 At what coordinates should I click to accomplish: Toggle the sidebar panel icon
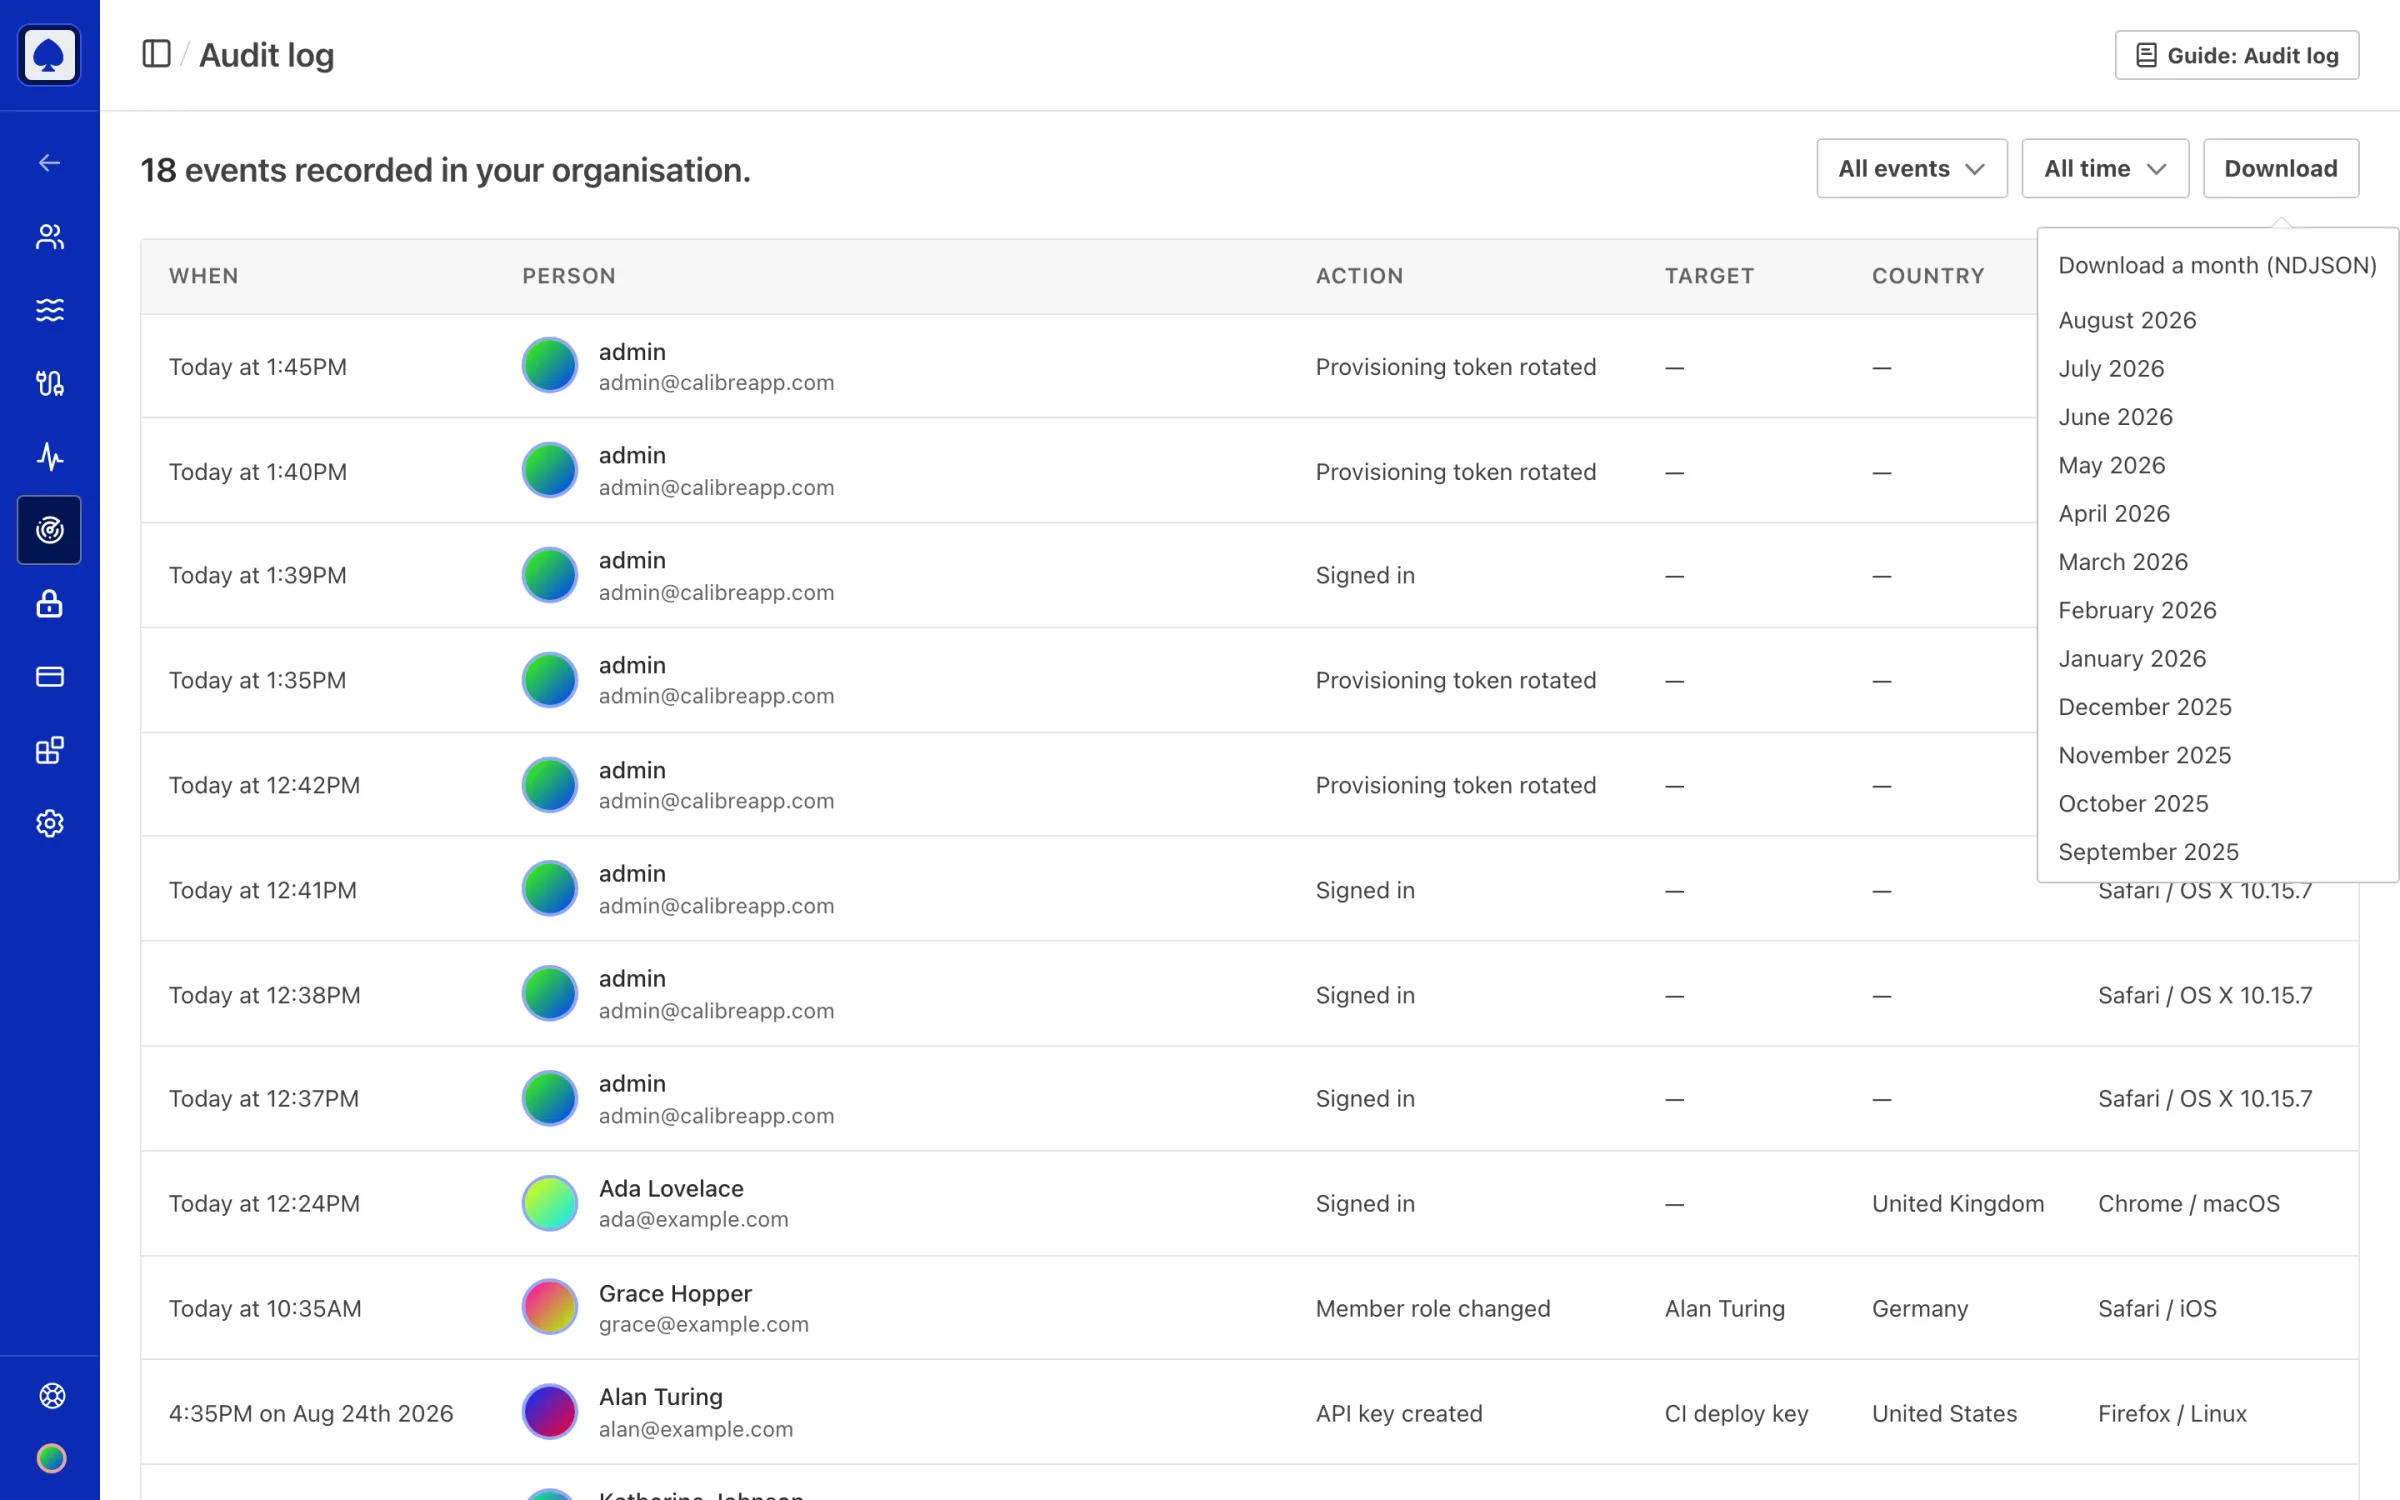tap(156, 54)
